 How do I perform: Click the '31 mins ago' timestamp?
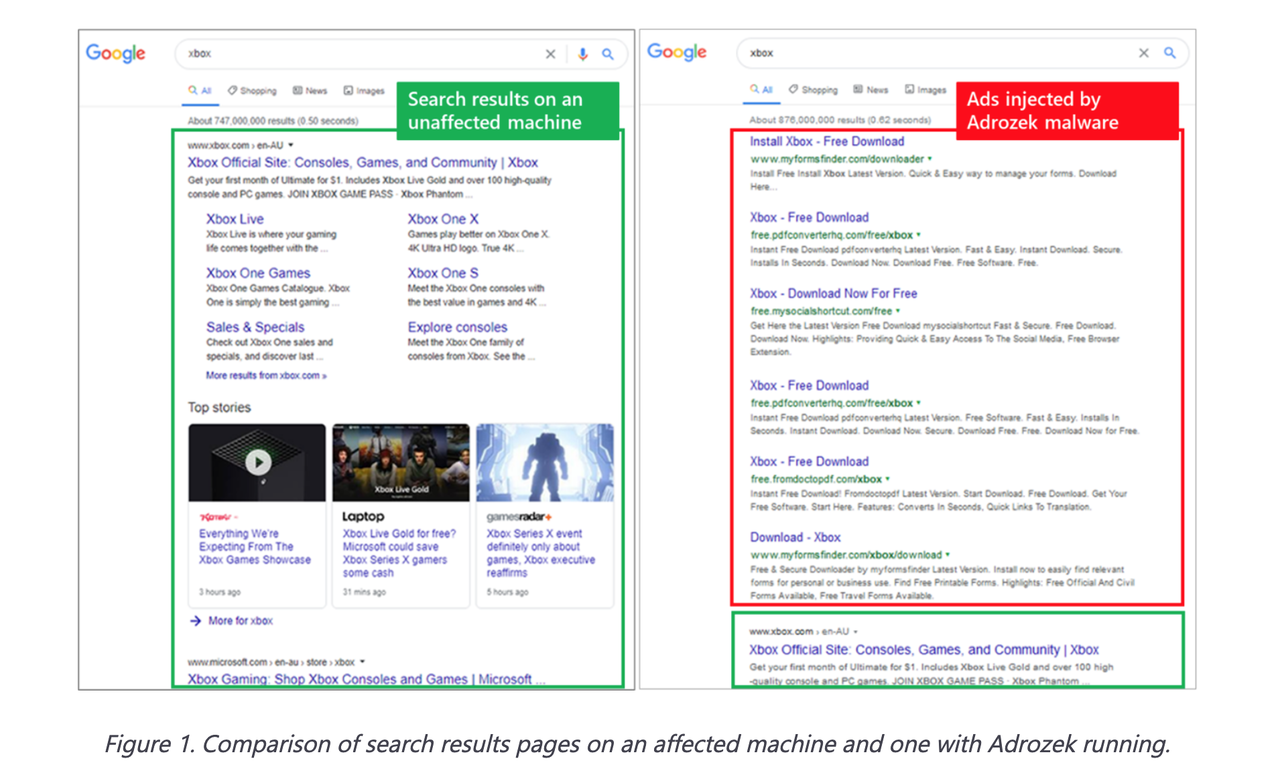click(x=365, y=592)
